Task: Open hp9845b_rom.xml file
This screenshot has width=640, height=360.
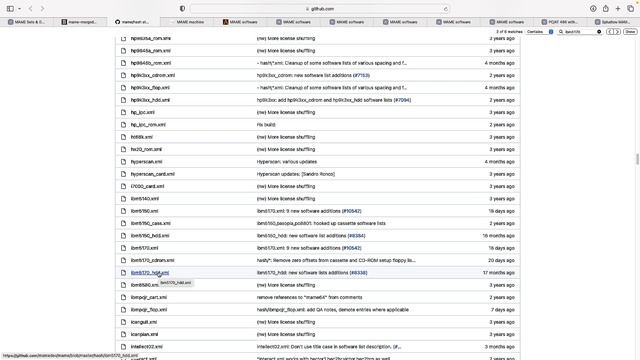Action: click(151, 63)
